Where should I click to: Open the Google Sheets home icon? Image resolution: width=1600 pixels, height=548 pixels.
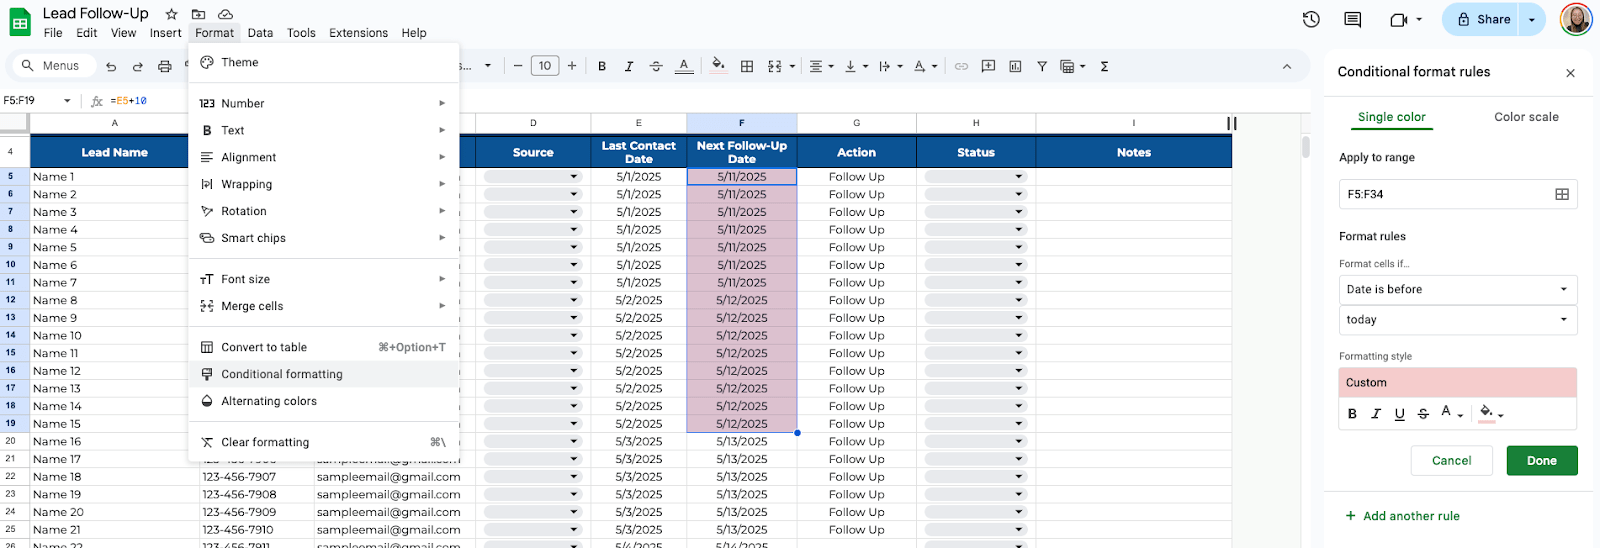click(20, 22)
